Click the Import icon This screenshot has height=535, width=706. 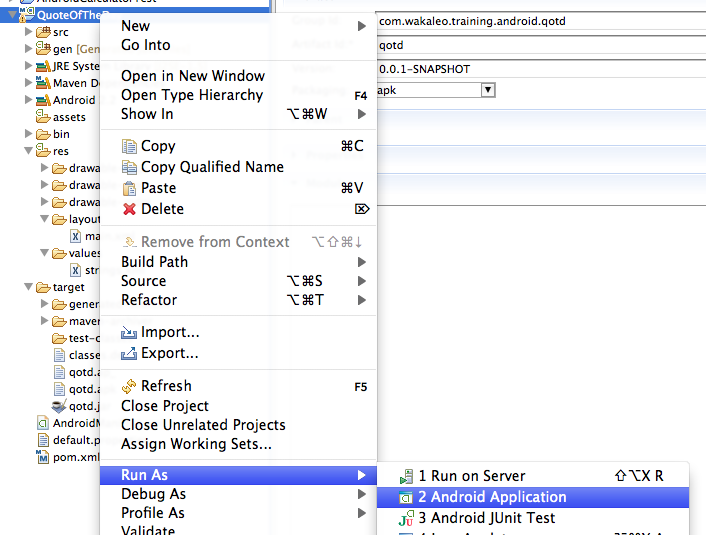tap(129, 333)
